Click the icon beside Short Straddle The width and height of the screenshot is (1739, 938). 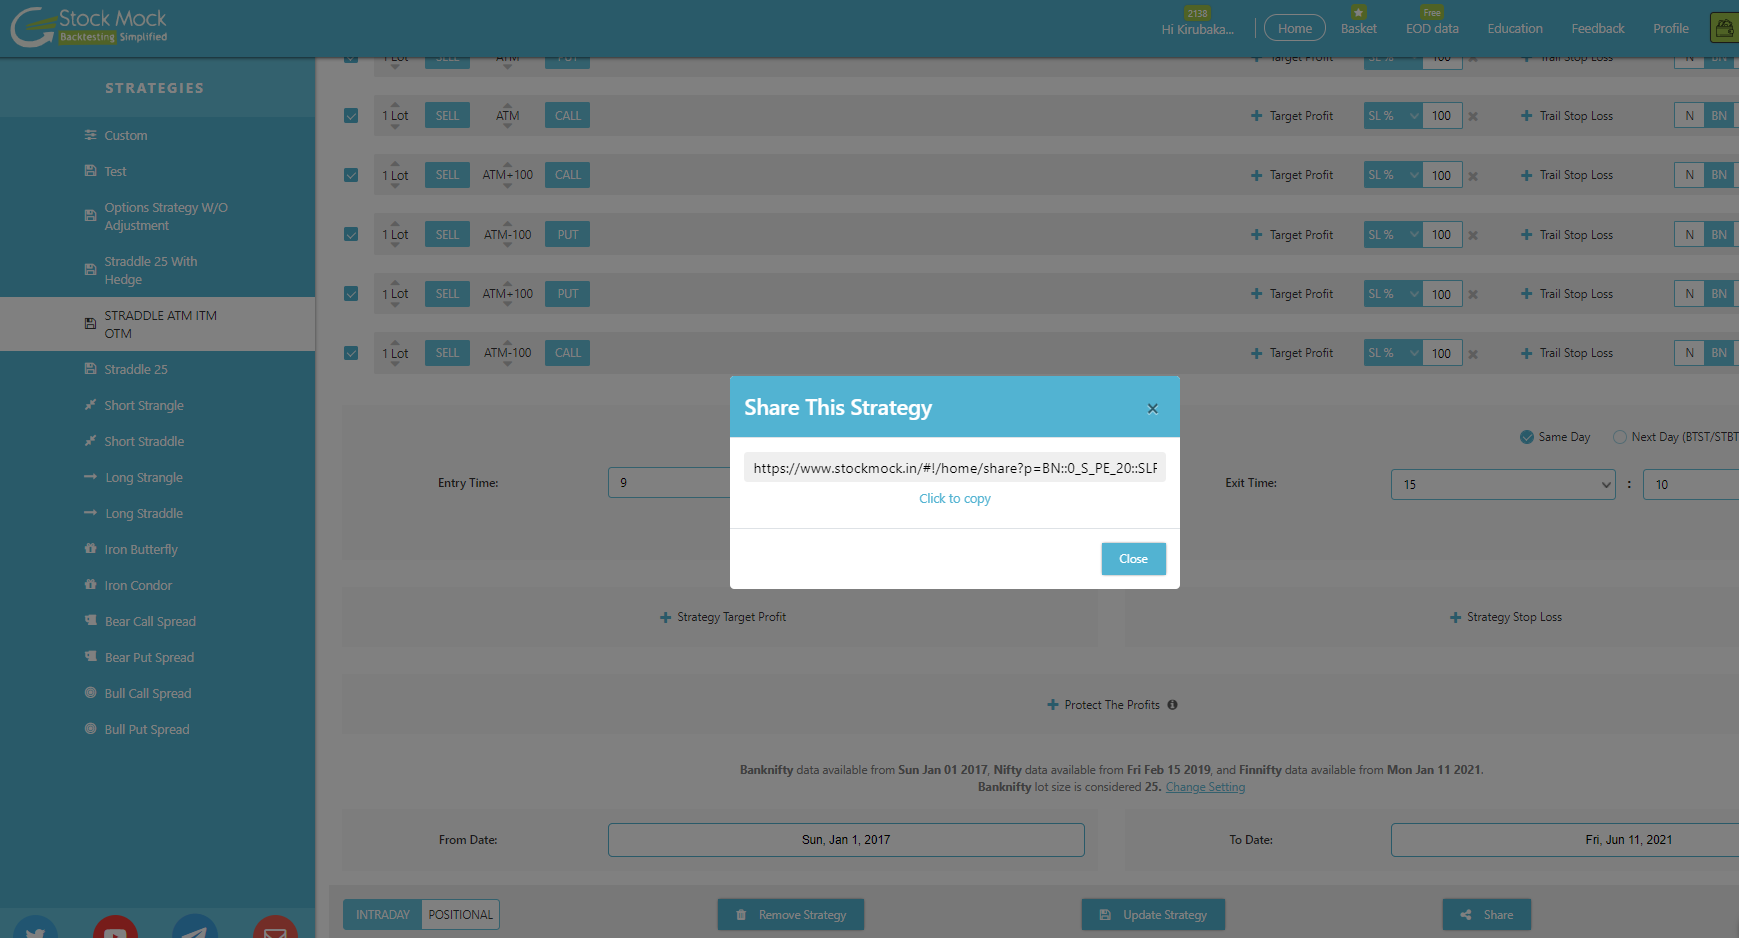91,441
